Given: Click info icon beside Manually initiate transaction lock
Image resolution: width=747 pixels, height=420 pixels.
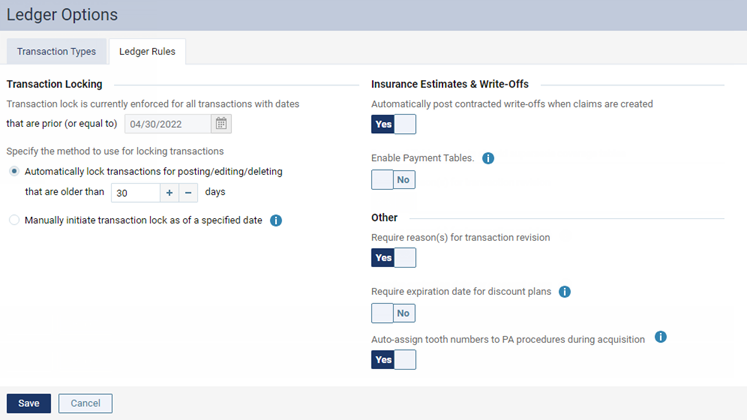Looking at the screenshot, I should pyautogui.click(x=276, y=220).
